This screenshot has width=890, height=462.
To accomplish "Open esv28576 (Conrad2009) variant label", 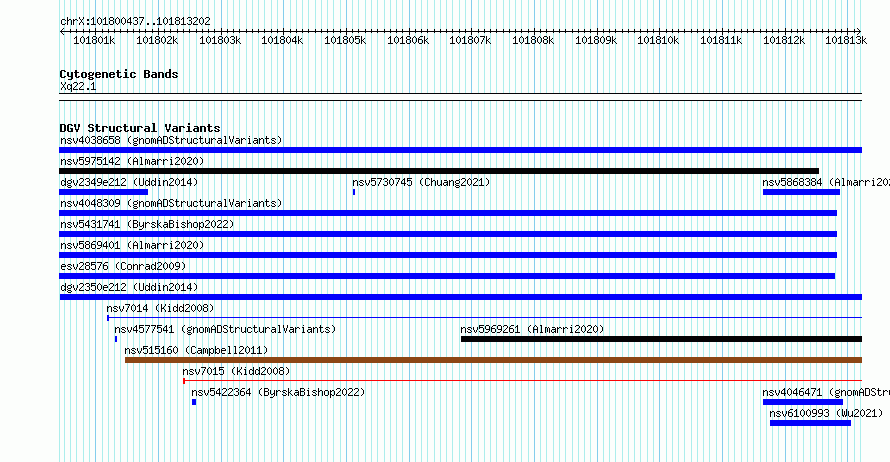I will [x=123, y=266].
